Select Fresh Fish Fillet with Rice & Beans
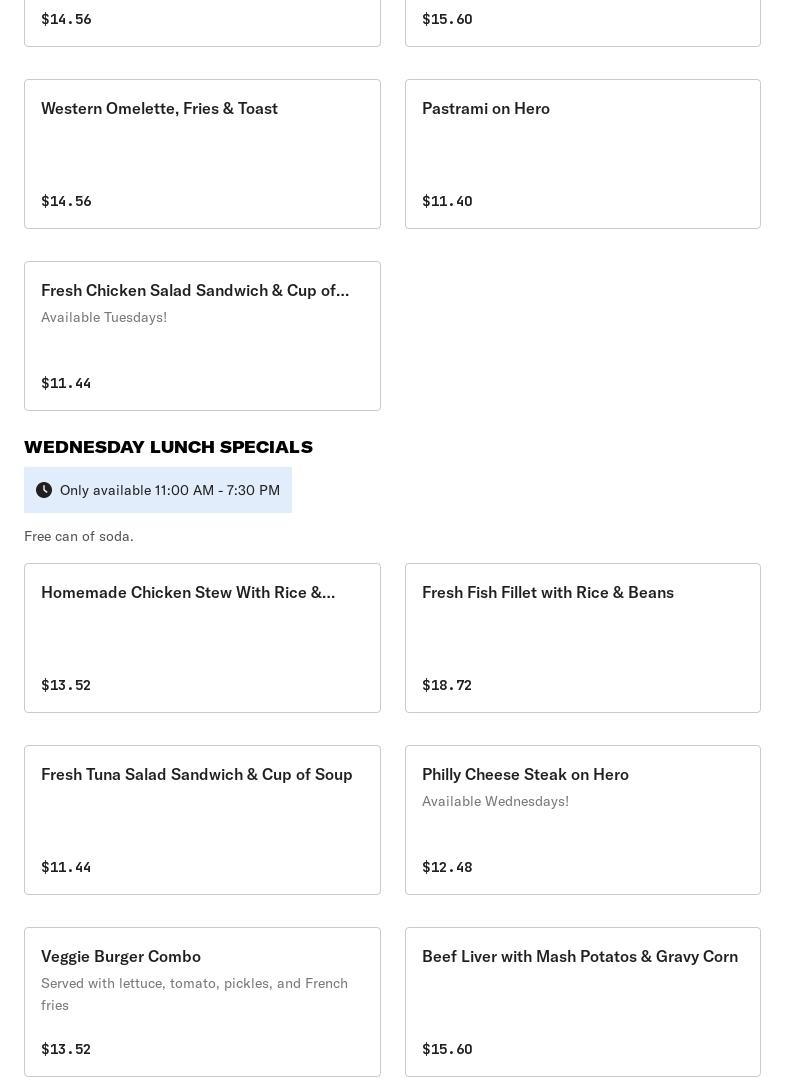This screenshot has width=785, height=1088. coord(583,638)
